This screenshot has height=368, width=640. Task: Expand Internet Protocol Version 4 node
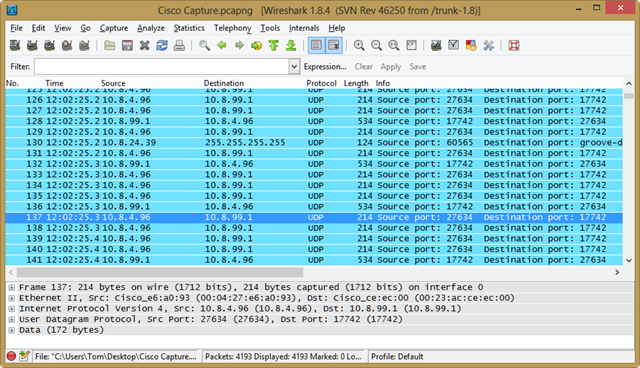point(12,309)
